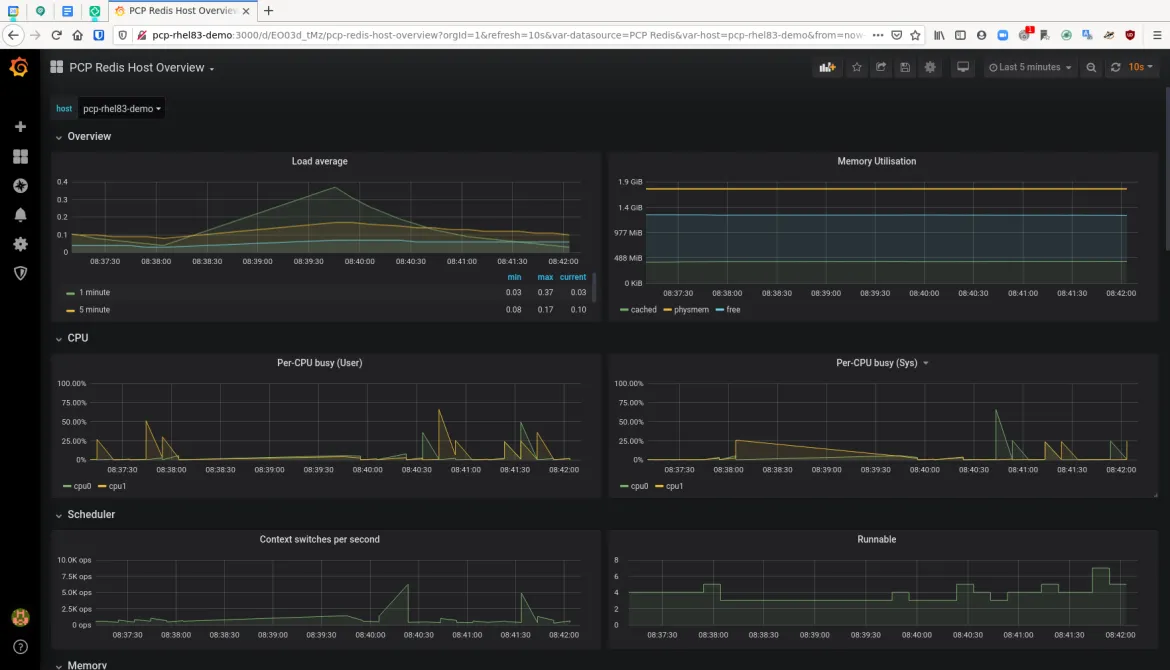This screenshot has height=670, width=1170.
Task: Open the Last 5 minutes time picker
Action: coord(1030,67)
